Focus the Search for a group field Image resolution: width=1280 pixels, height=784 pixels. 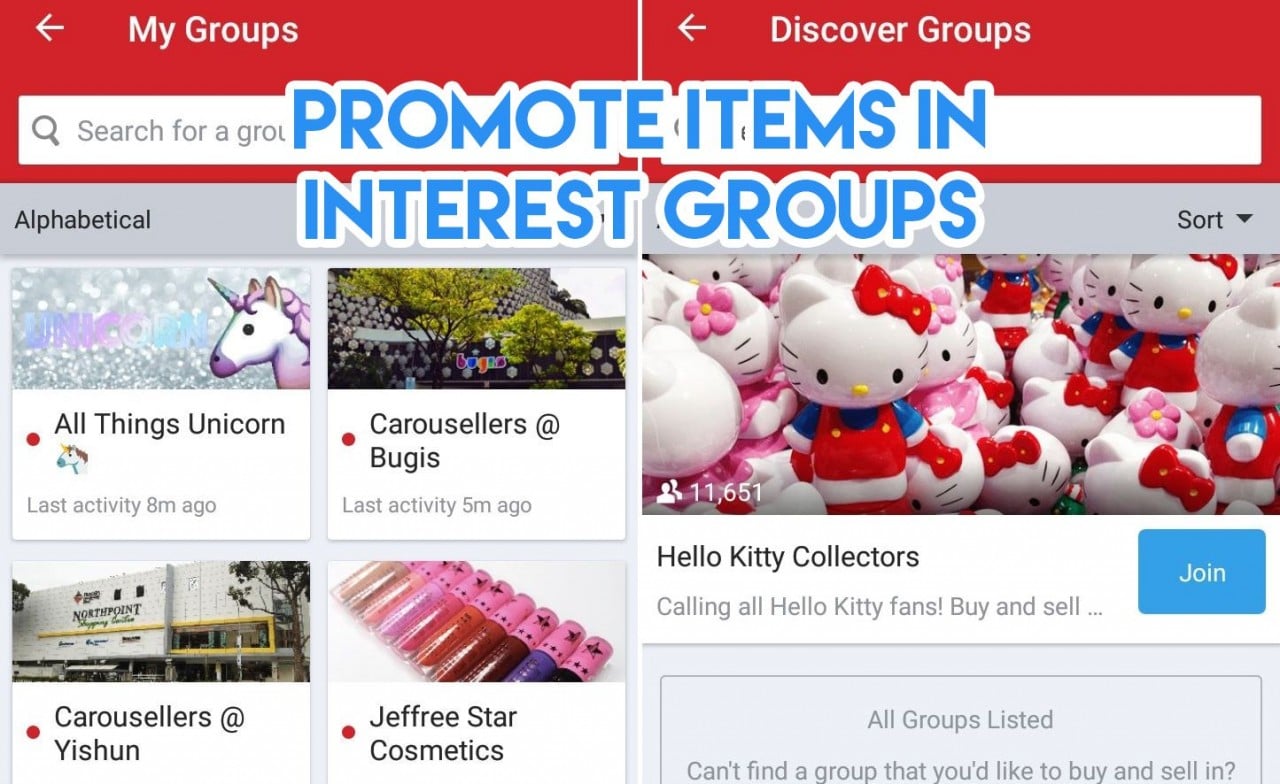pos(160,130)
